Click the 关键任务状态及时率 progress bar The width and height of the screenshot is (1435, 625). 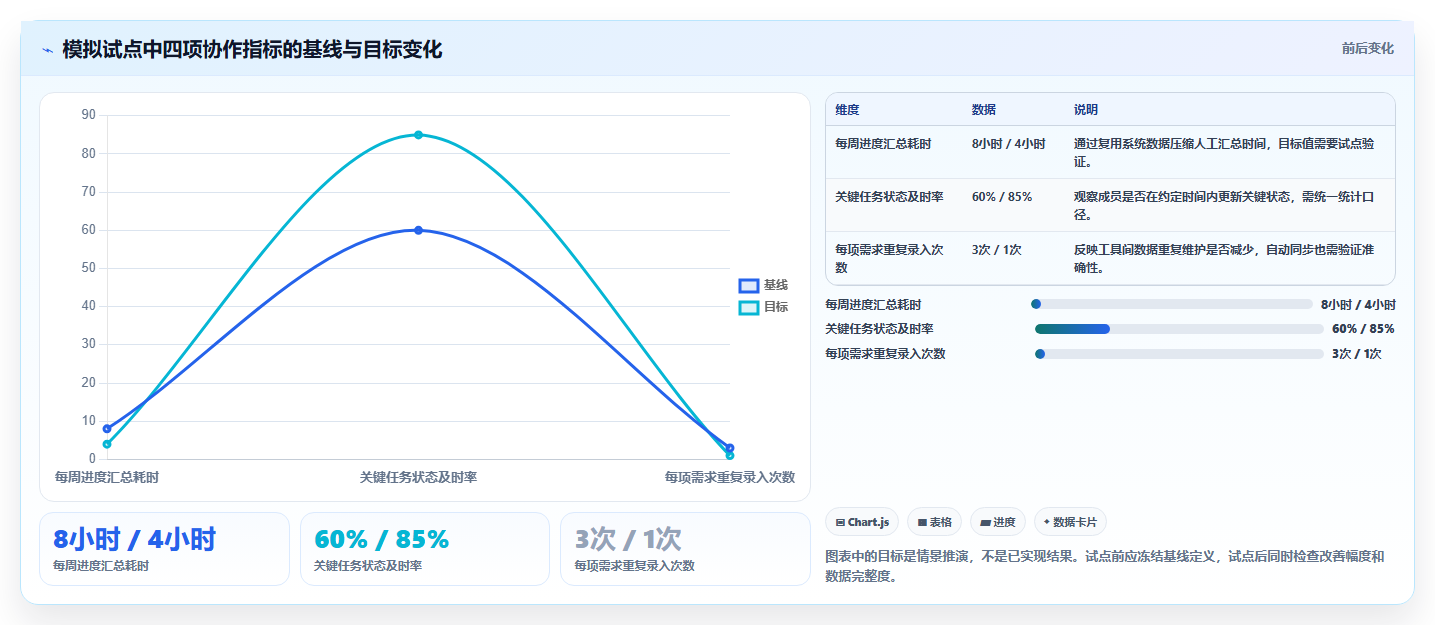point(1179,329)
